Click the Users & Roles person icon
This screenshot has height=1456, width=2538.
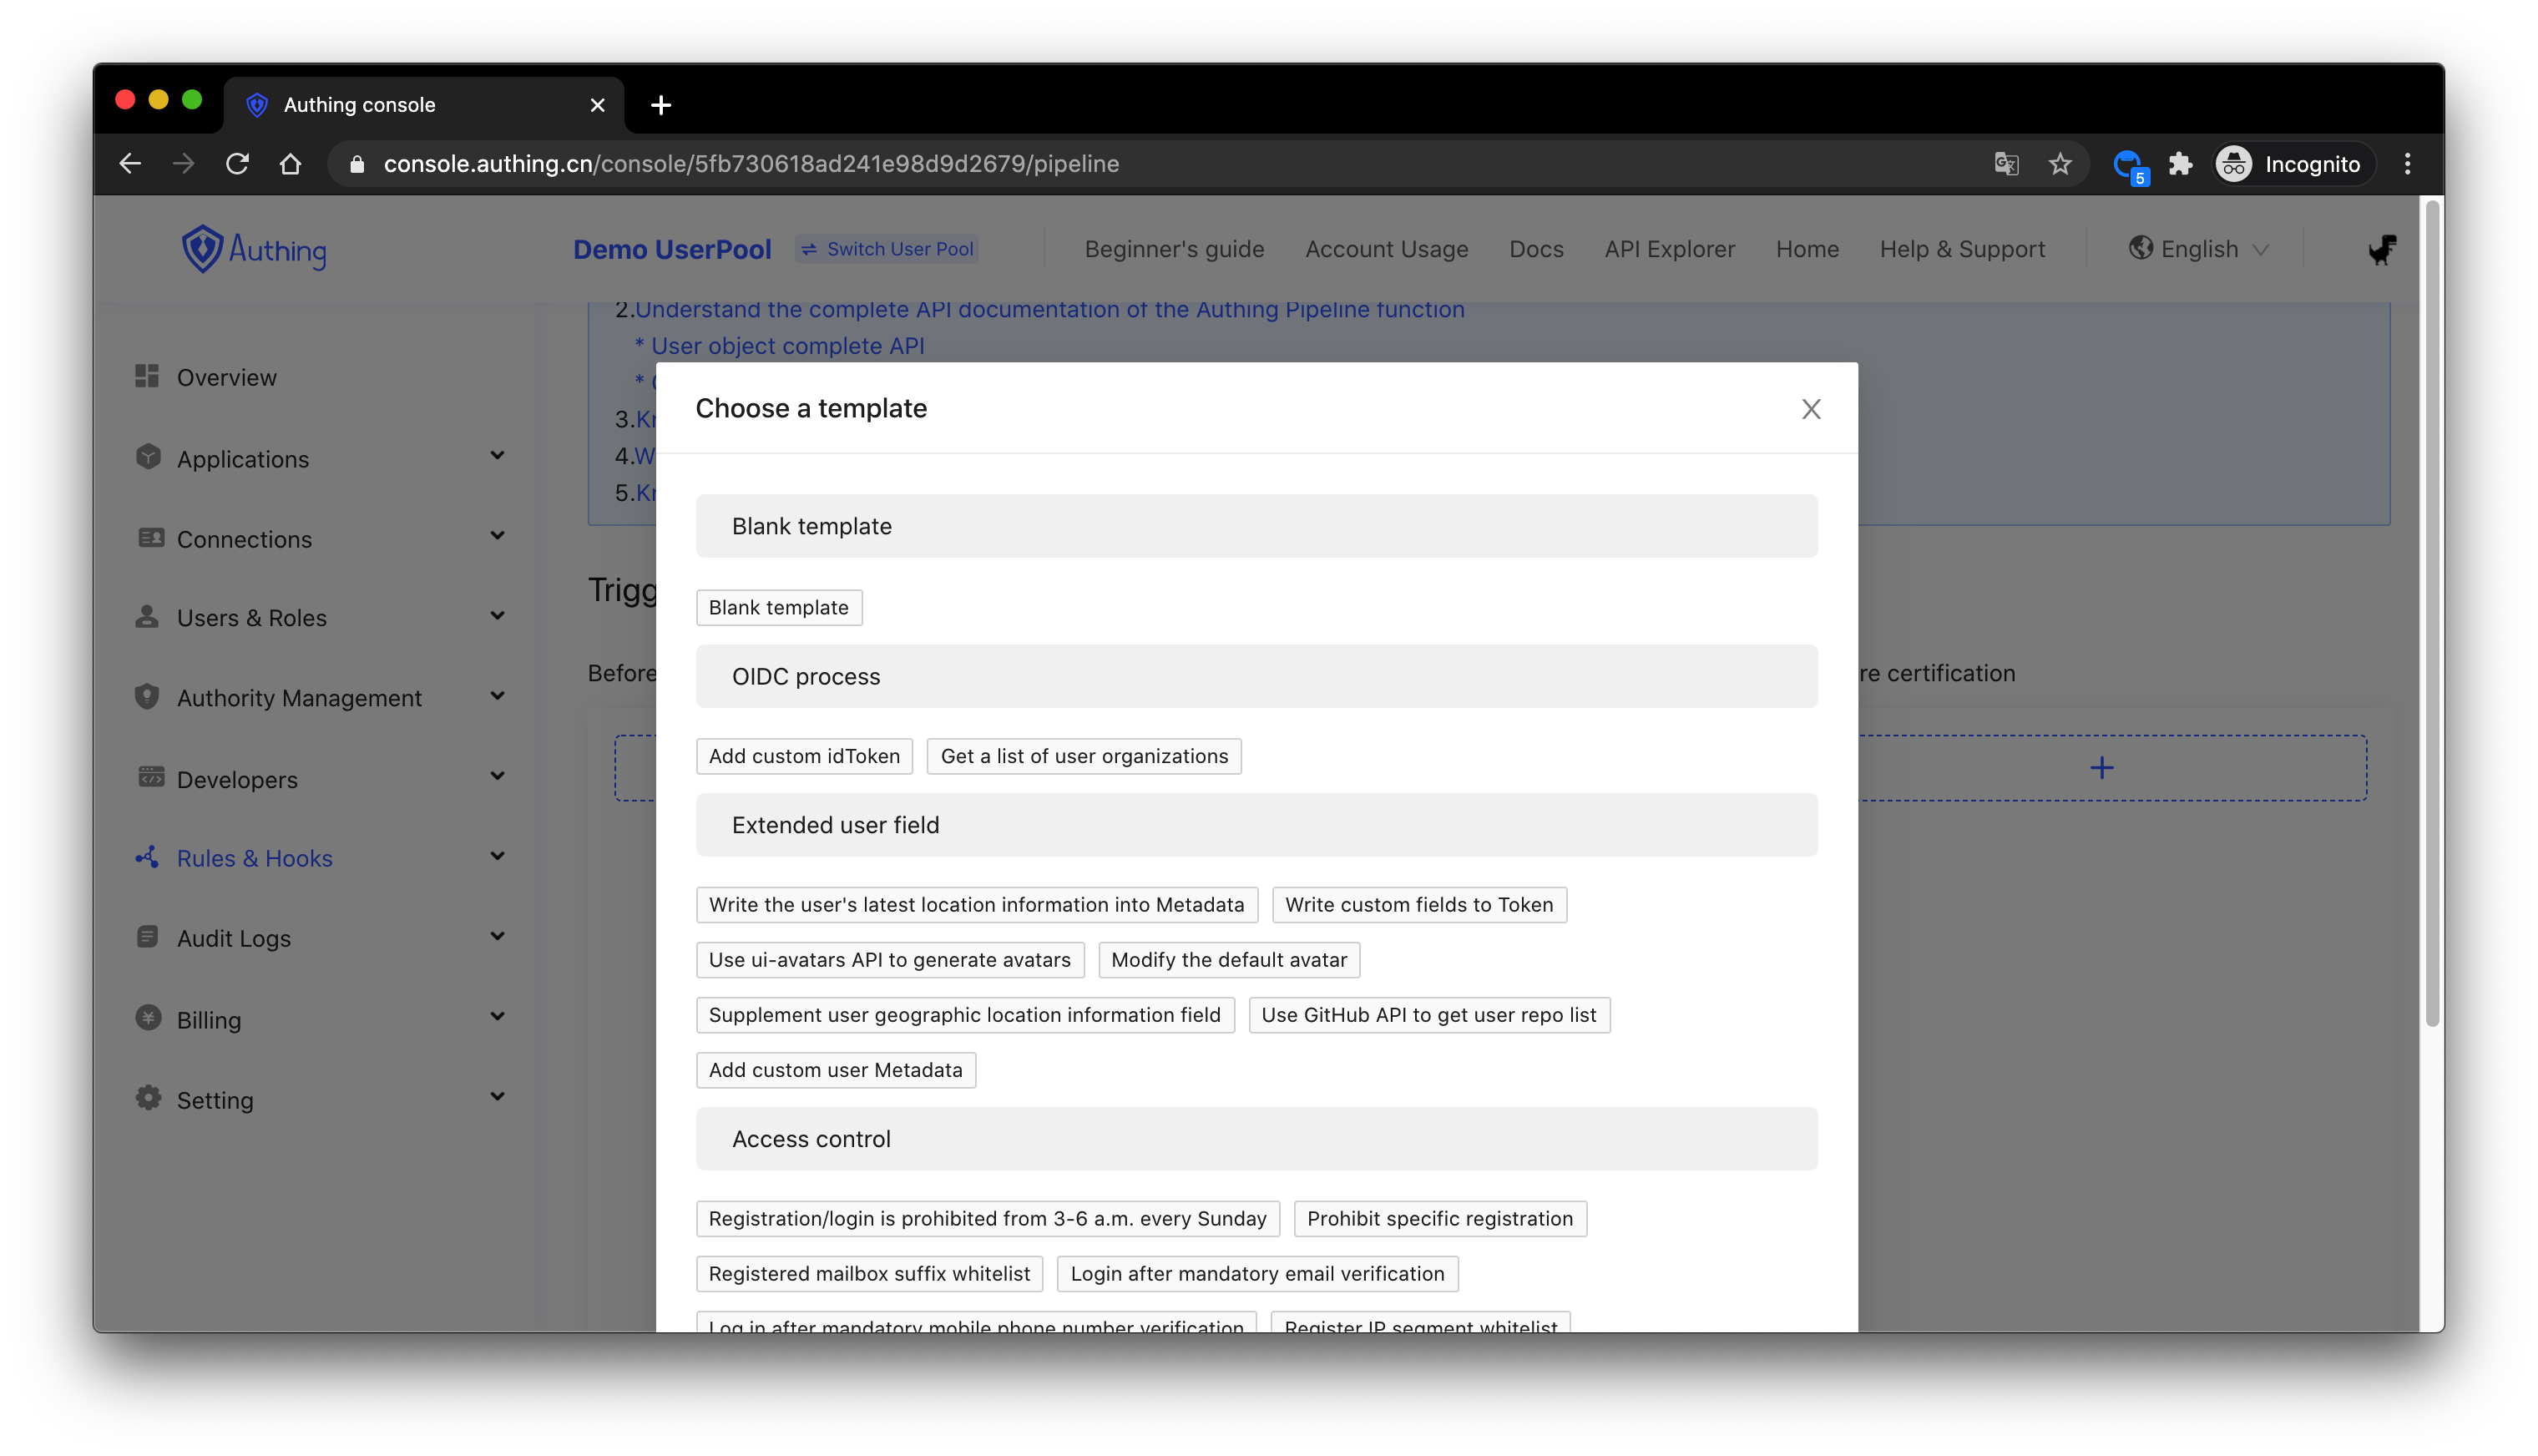coord(147,616)
